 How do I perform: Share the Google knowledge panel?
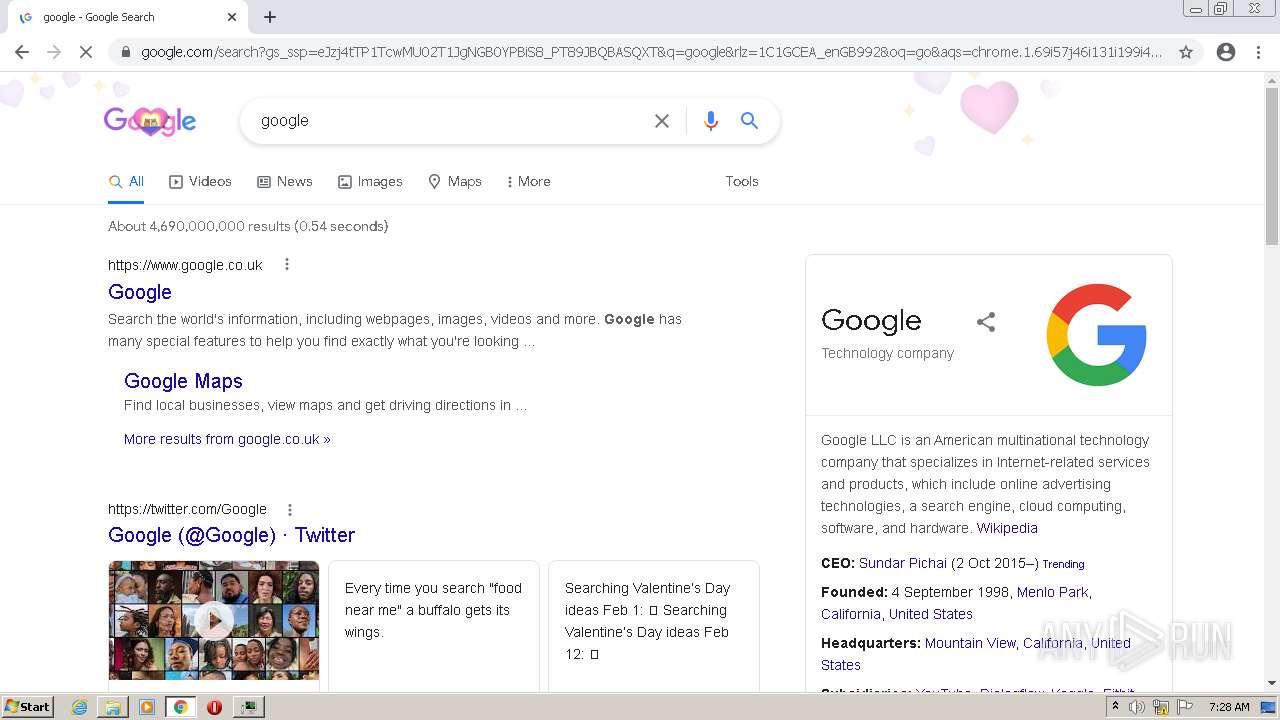(x=986, y=322)
